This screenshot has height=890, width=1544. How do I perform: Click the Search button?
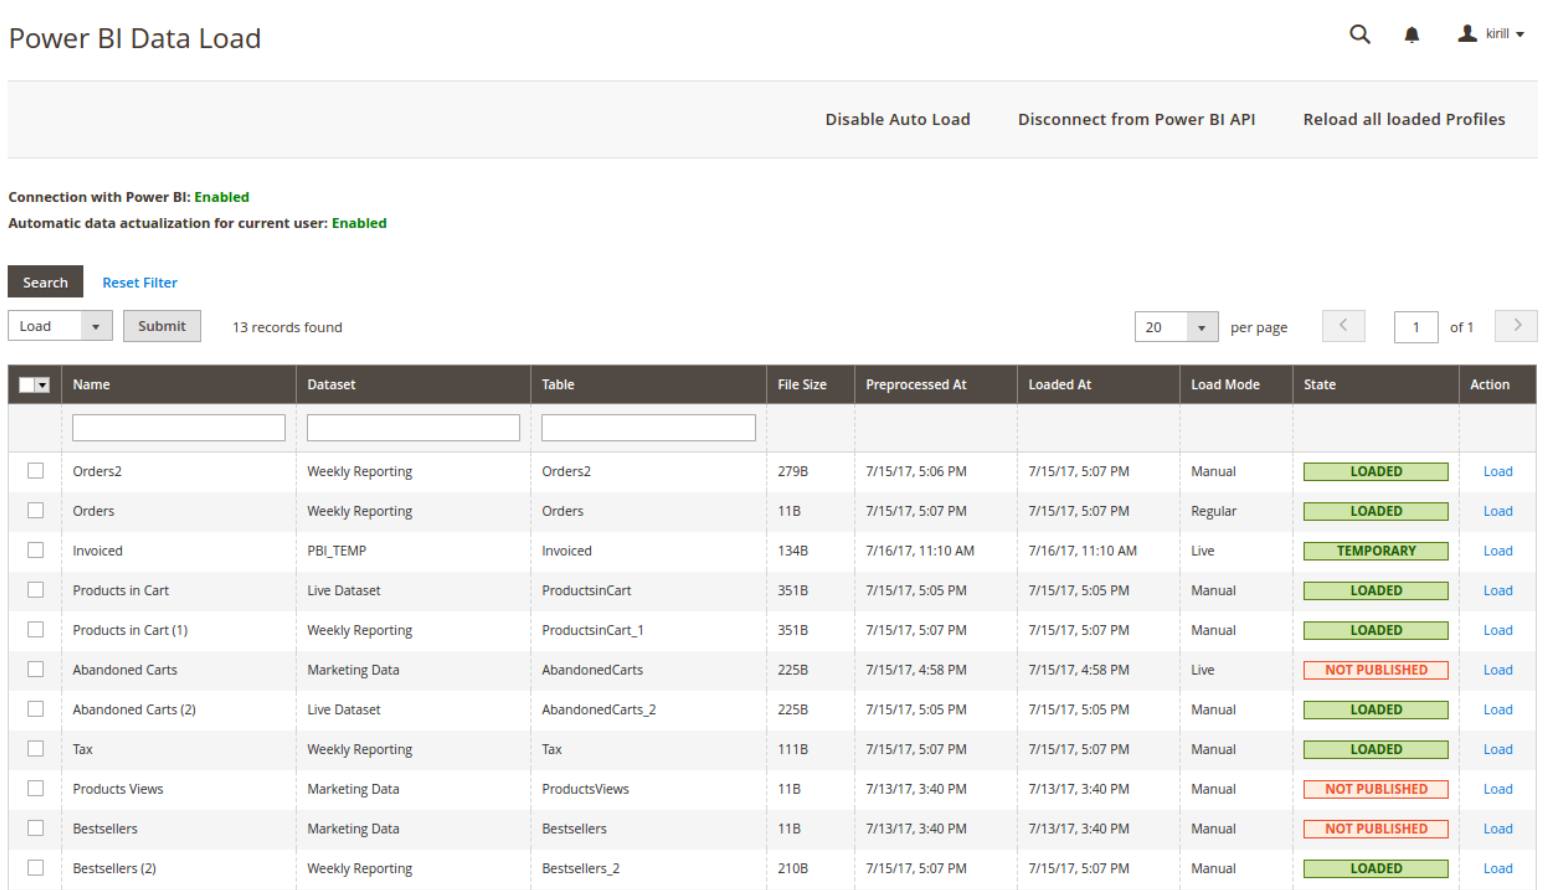tap(45, 282)
